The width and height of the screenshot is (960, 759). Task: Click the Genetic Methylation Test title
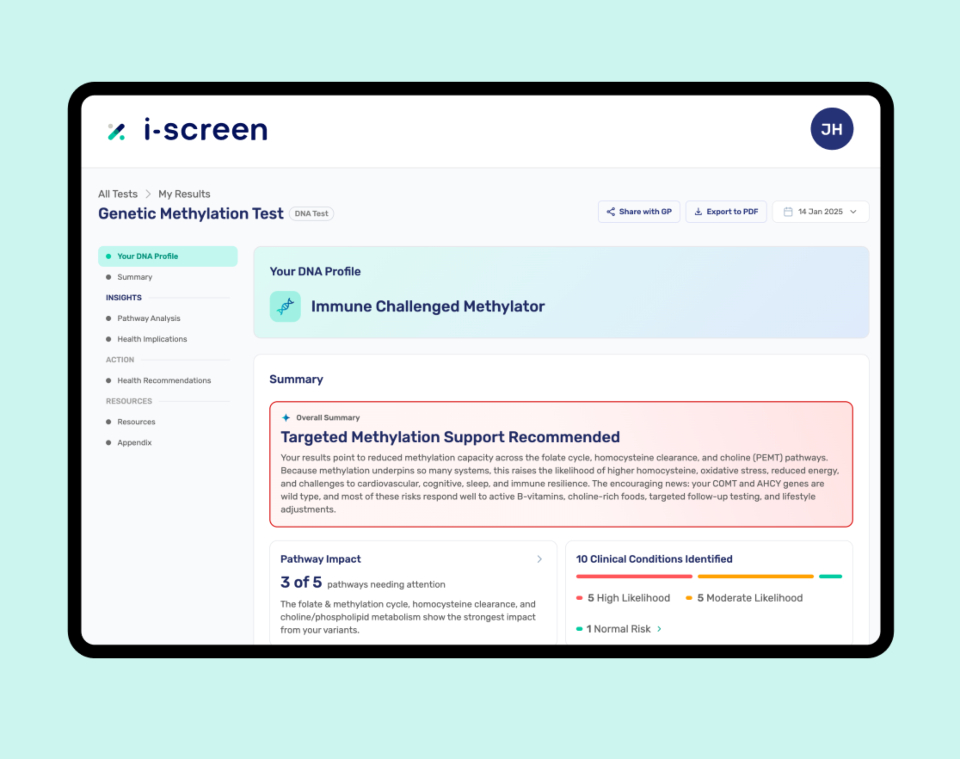coord(190,214)
